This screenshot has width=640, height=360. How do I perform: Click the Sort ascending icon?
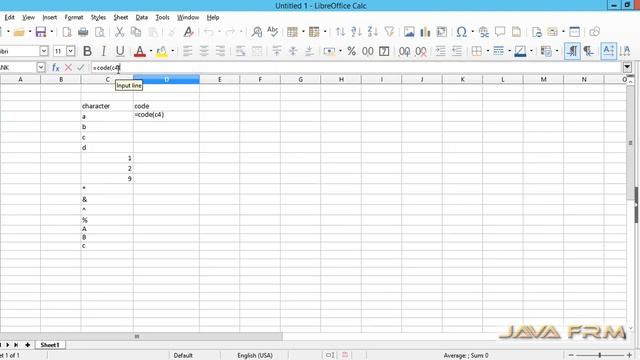356,32
